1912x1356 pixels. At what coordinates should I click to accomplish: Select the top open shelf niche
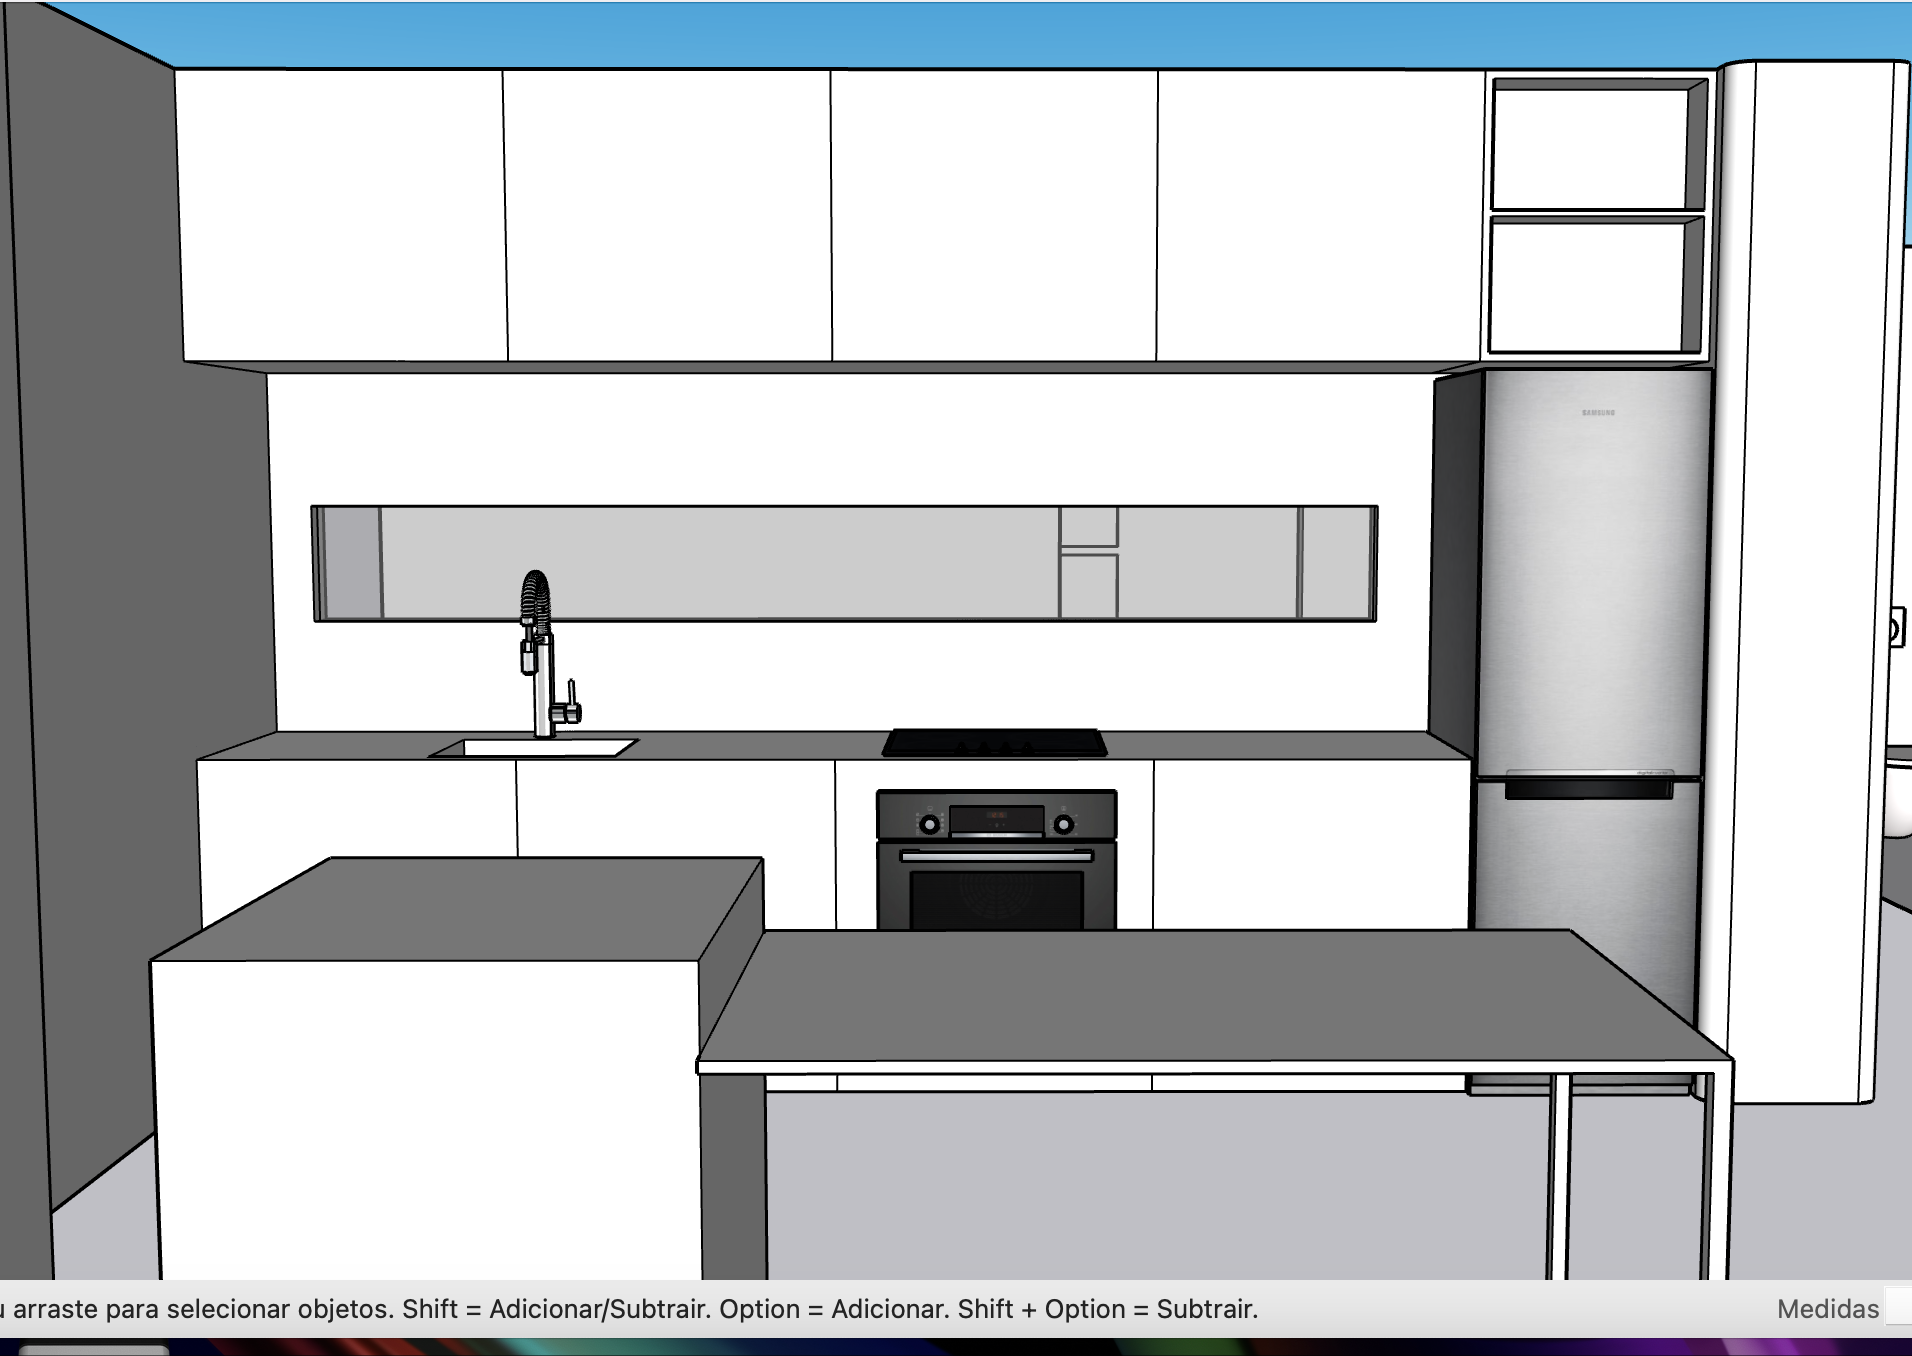click(1590, 148)
